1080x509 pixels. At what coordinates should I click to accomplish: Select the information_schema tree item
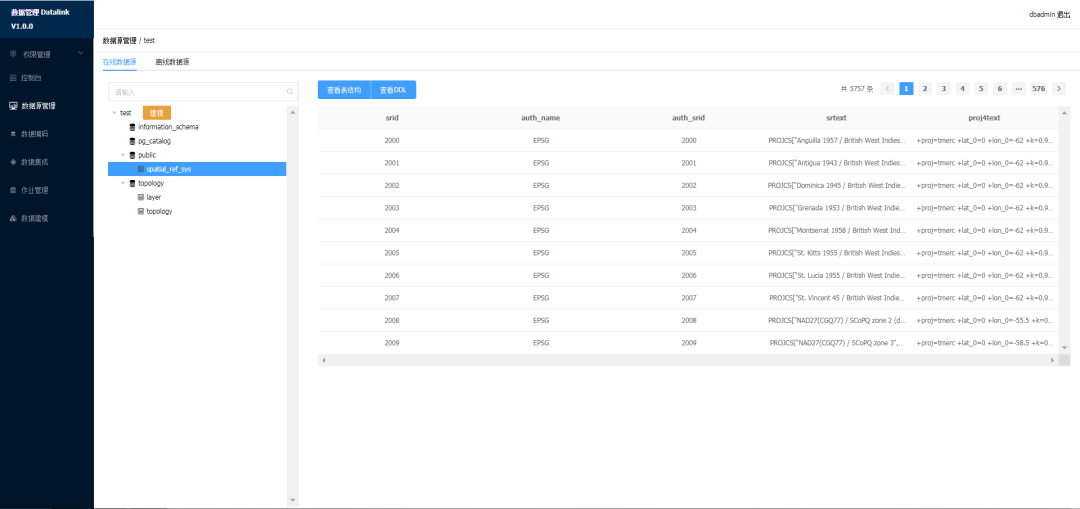(x=168, y=127)
